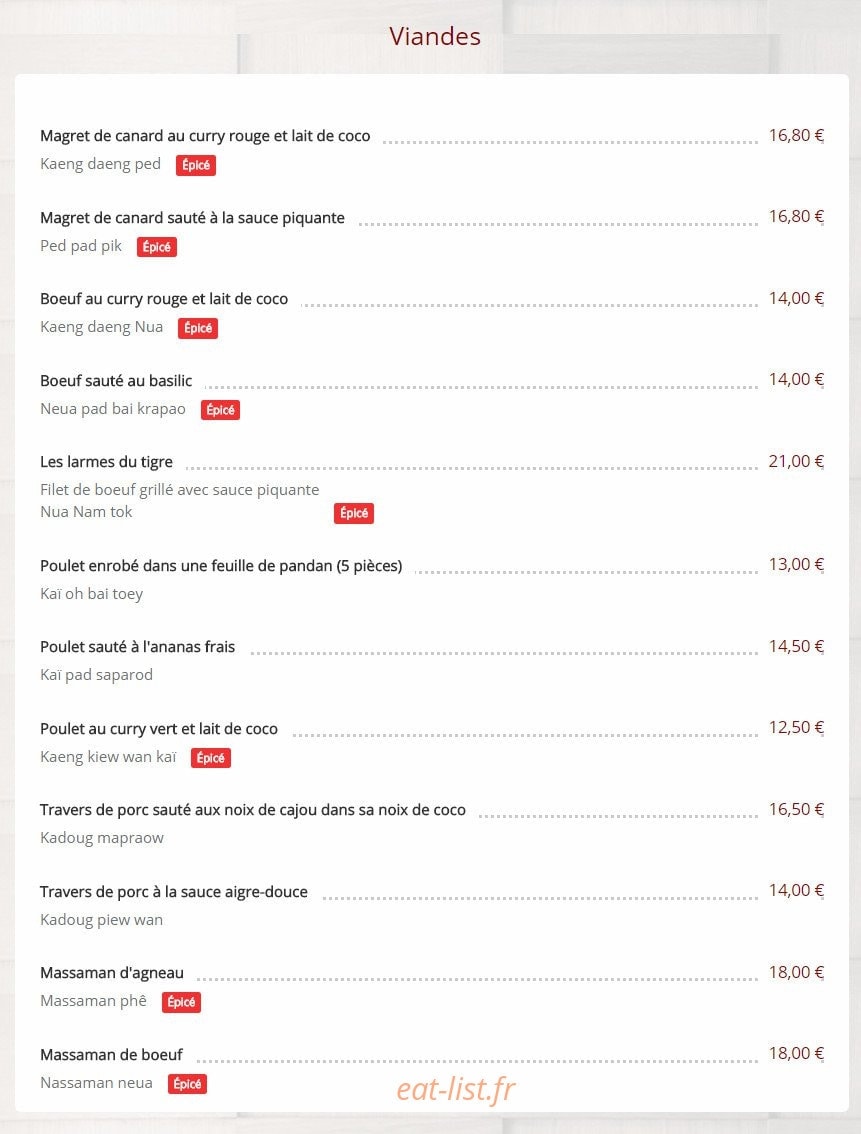Screen dimensions: 861x1134
Task: Click the 21,00 € price
Action: 796,461
